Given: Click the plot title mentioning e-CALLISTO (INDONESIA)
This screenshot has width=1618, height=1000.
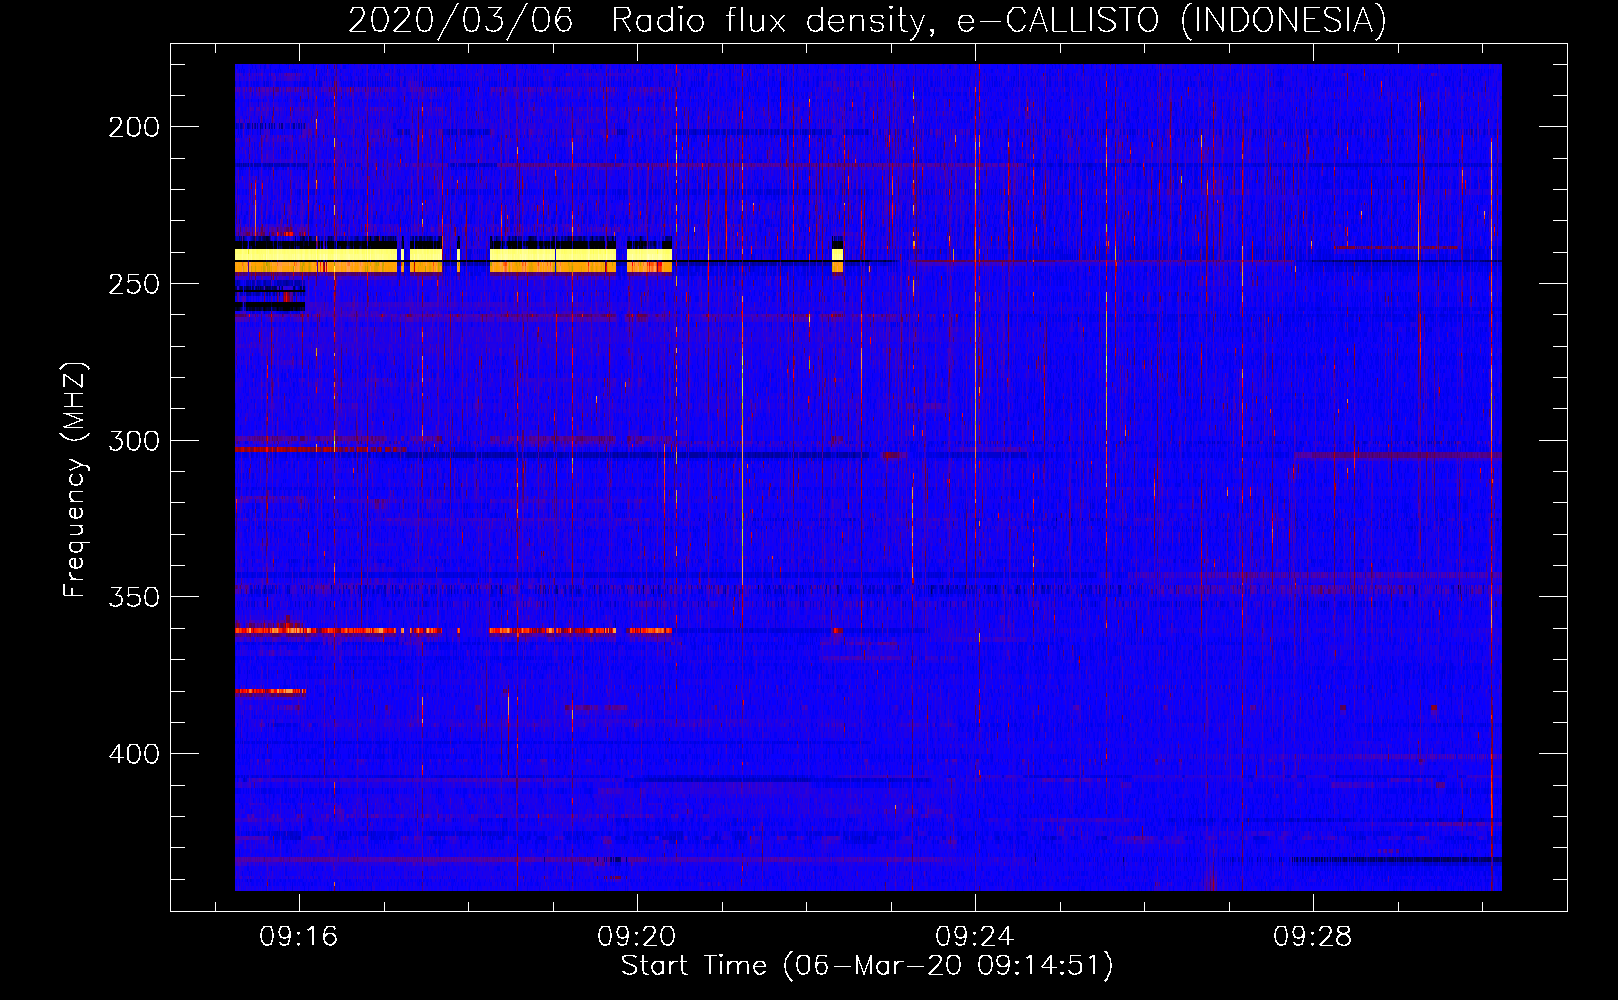Looking at the screenshot, I should [x=867, y=20].
